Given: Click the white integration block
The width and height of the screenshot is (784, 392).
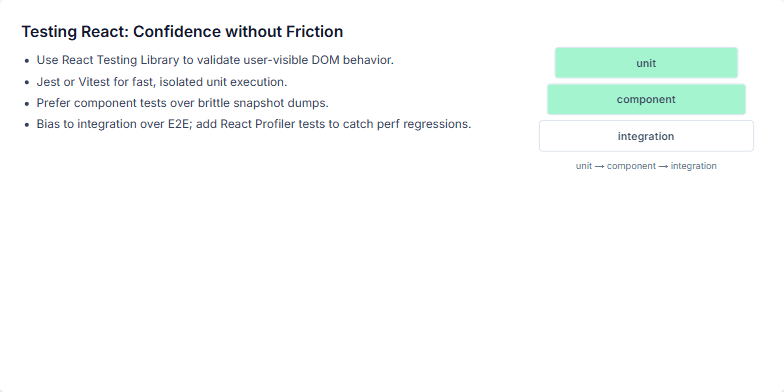Looking at the screenshot, I should [x=646, y=136].
